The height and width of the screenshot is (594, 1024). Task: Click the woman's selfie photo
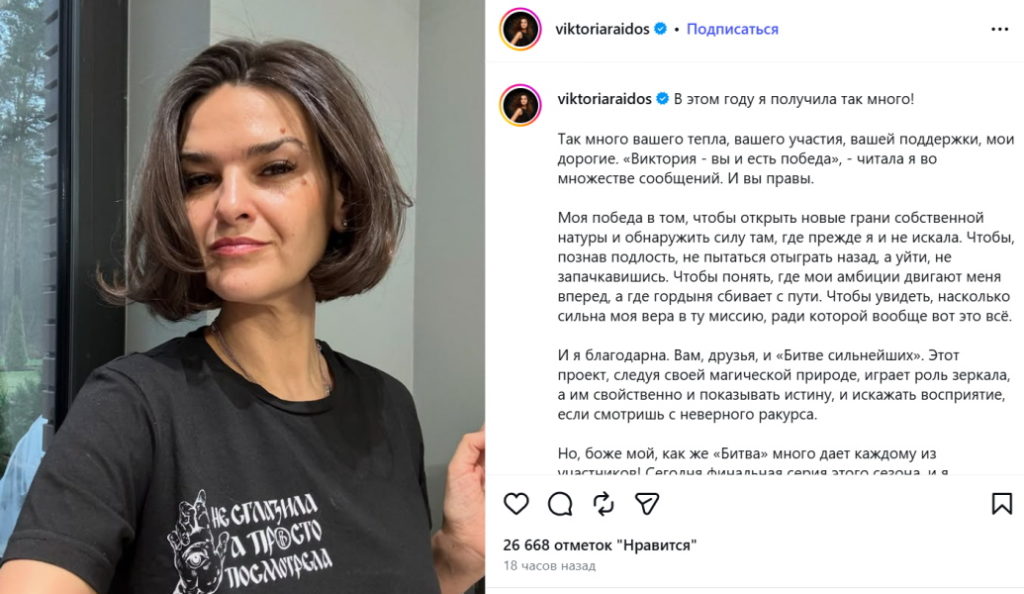(242, 297)
